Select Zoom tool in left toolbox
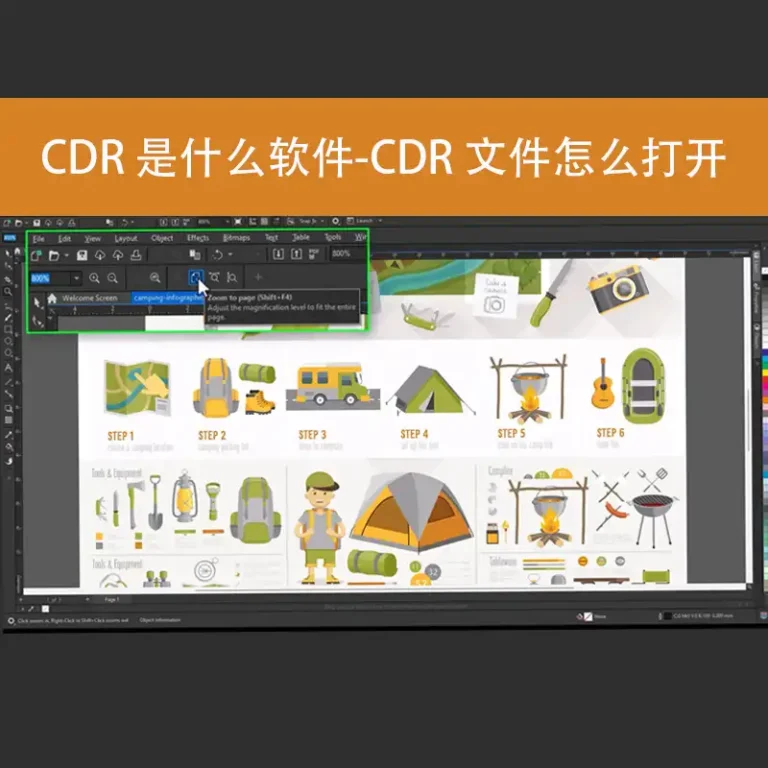768x768 pixels. 8,292
